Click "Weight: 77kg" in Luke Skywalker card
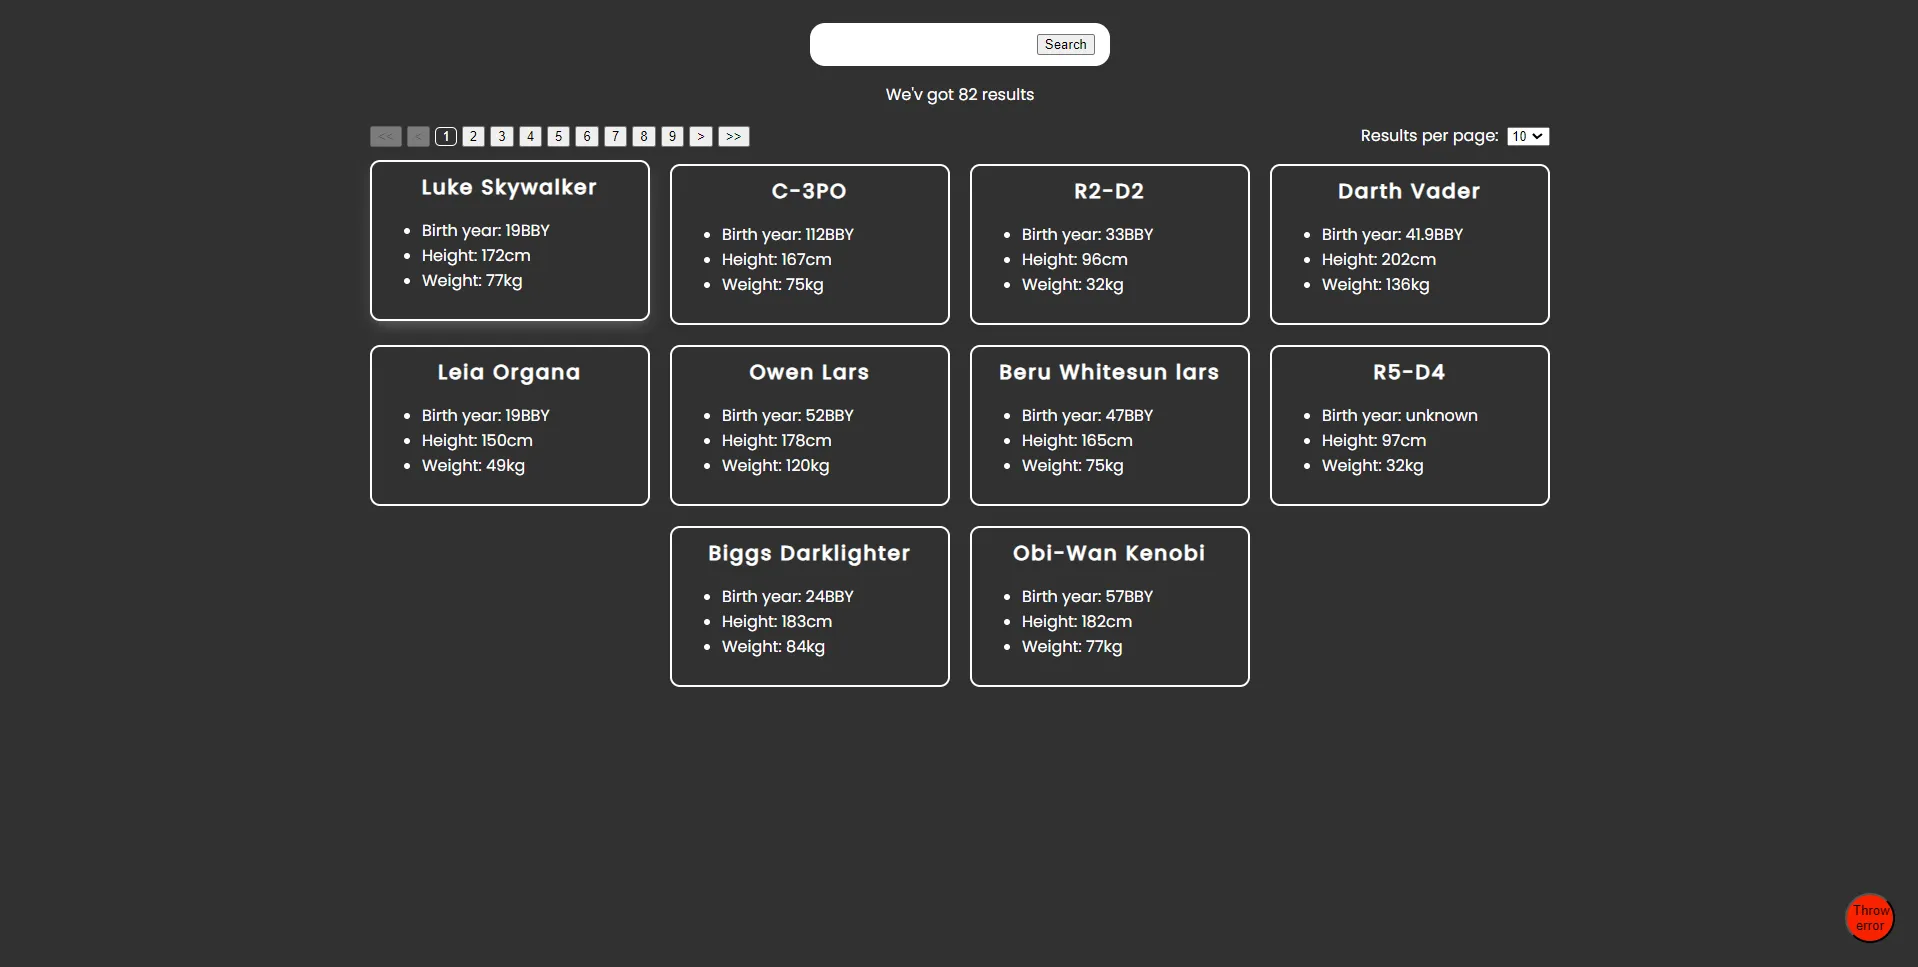The height and width of the screenshot is (967, 1918). tap(472, 280)
